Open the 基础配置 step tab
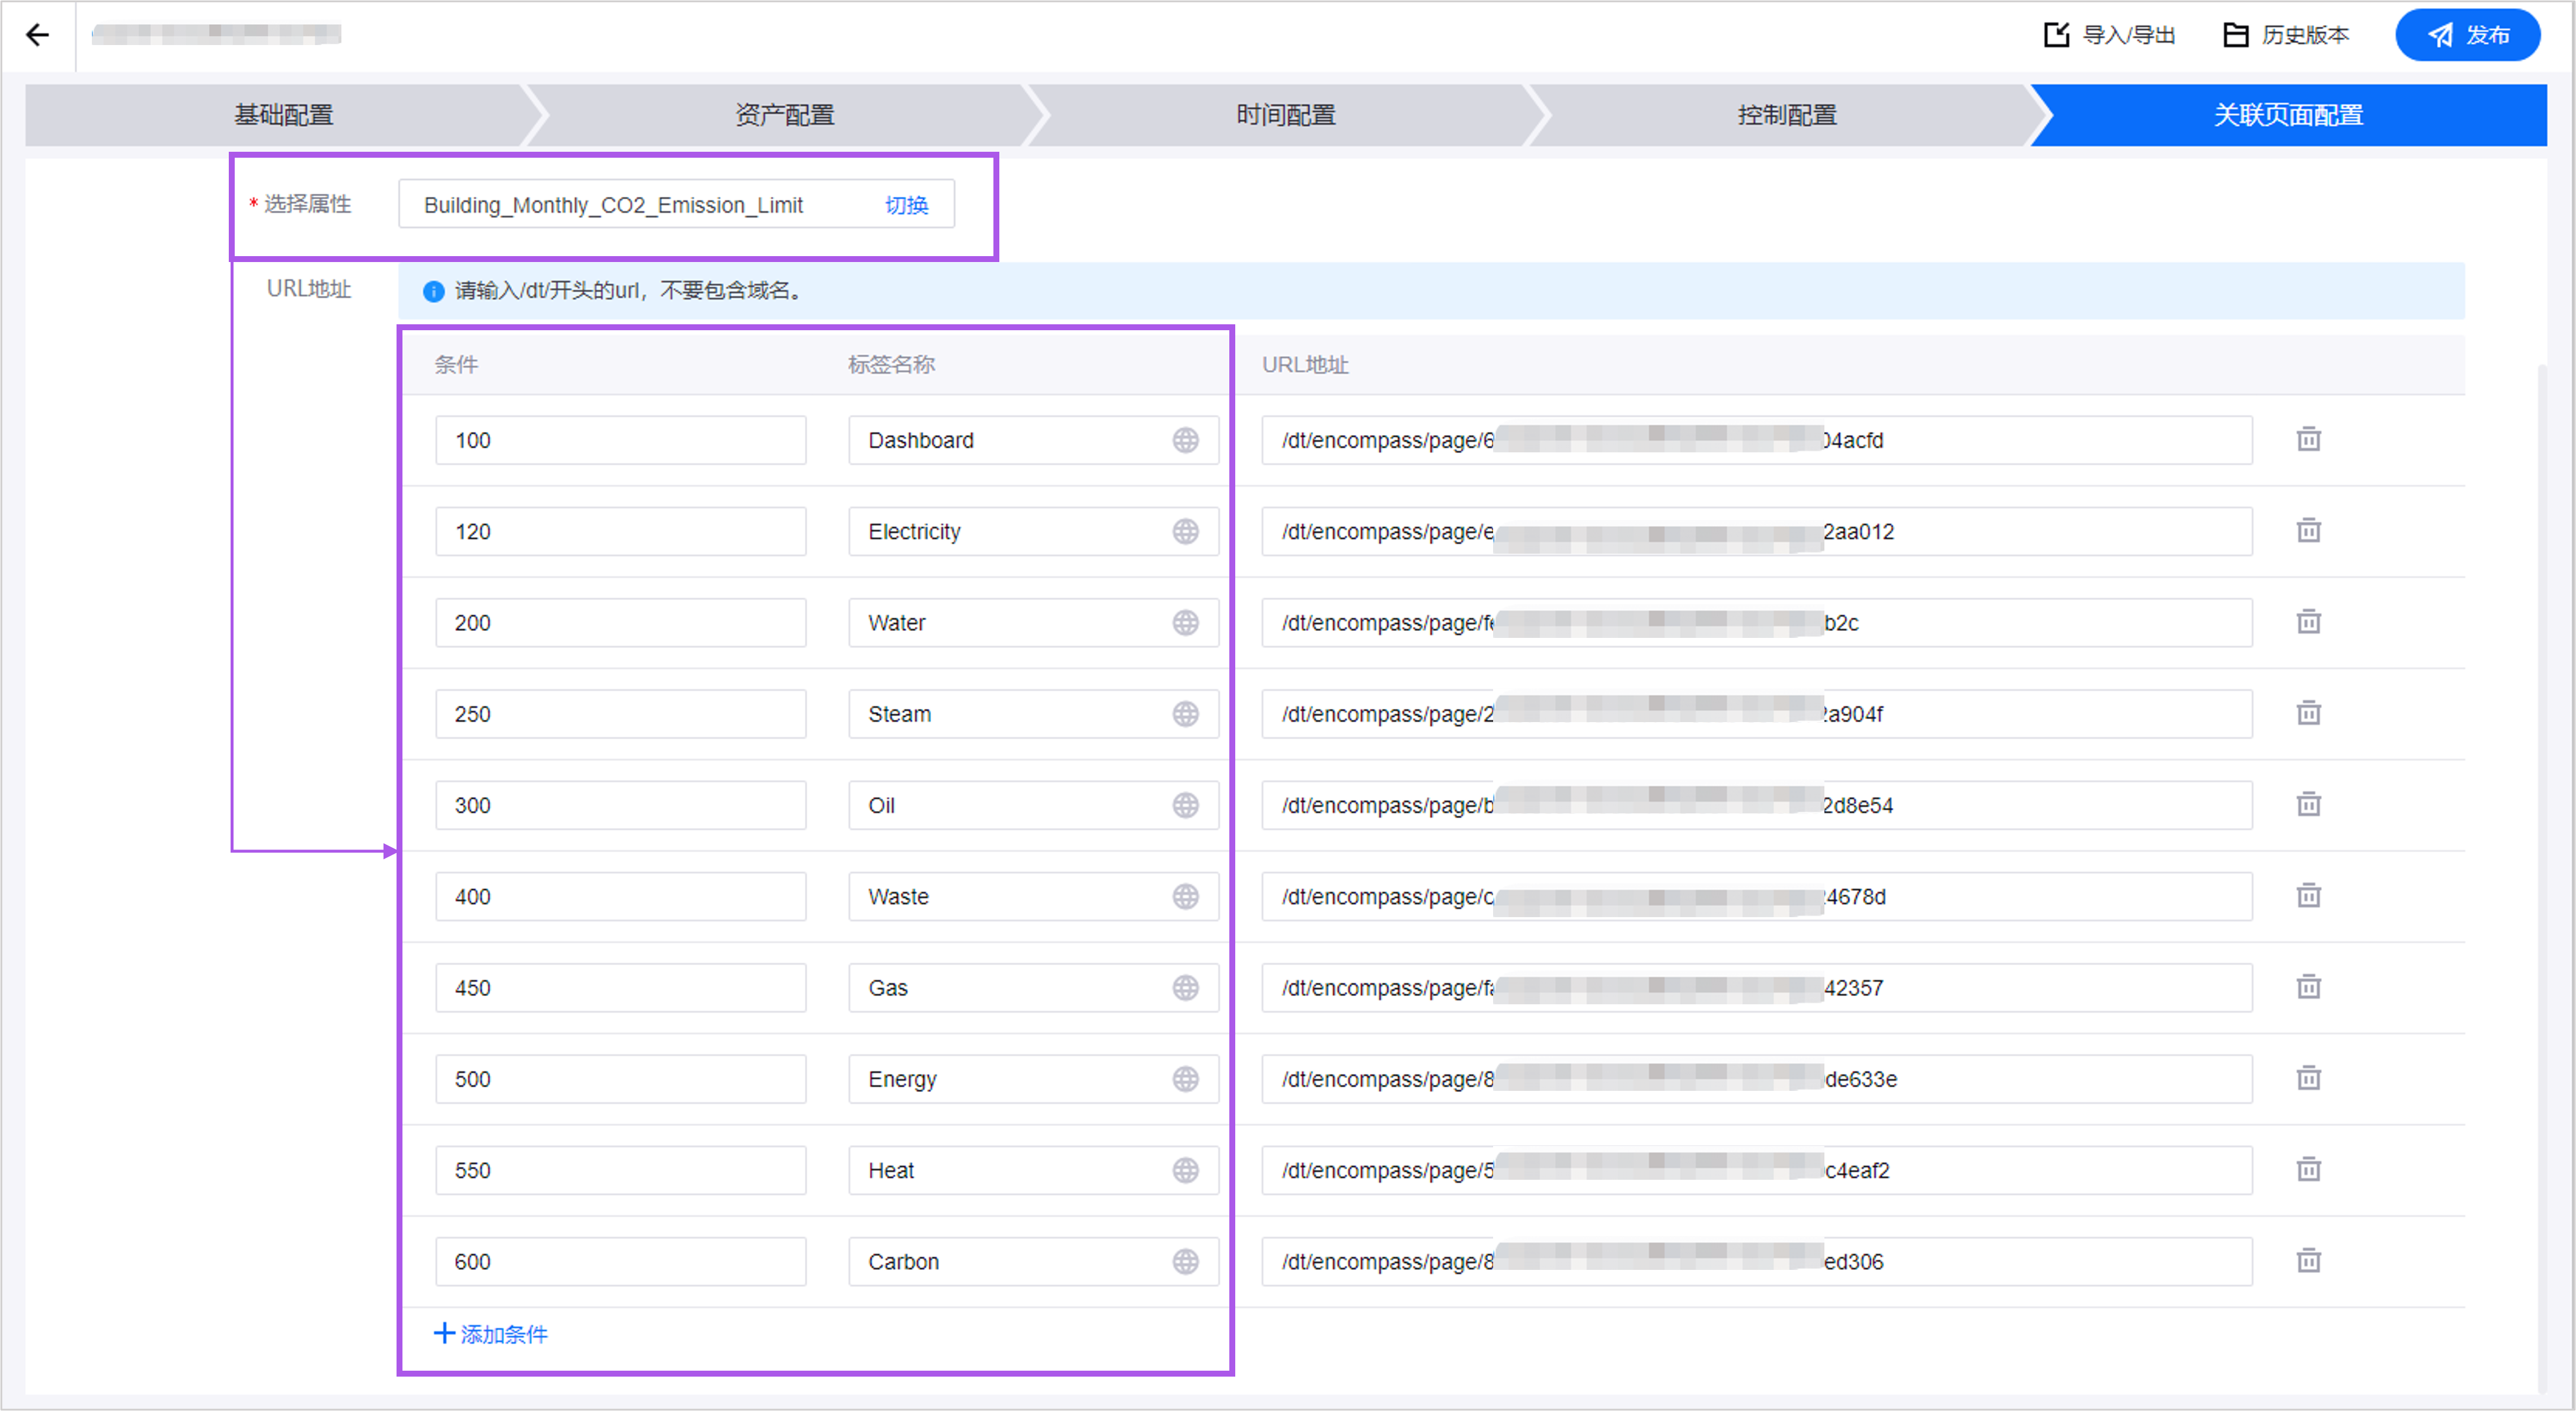2576x1411 pixels. (283, 115)
